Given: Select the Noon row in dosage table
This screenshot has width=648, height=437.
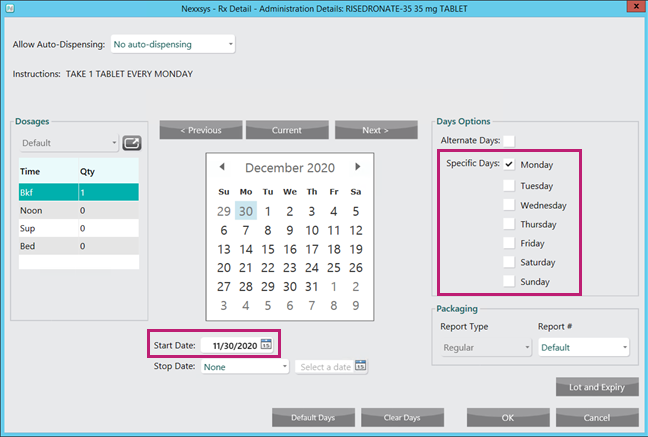Looking at the screenshot, I should [75, 211].
